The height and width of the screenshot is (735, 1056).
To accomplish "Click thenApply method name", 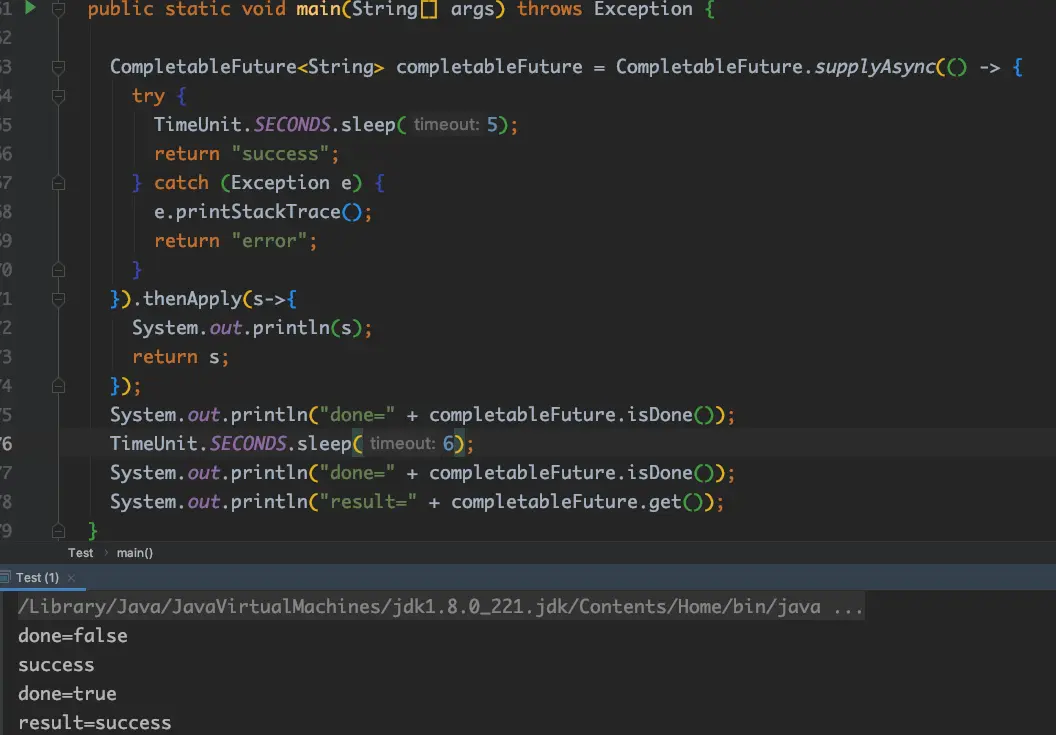I will 192,298.
